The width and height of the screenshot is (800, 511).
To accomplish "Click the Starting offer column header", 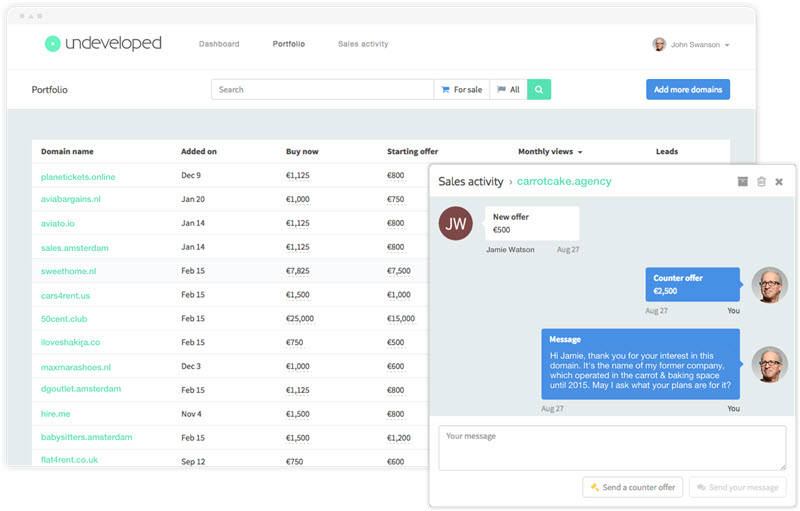I will (x=412, y=151).
